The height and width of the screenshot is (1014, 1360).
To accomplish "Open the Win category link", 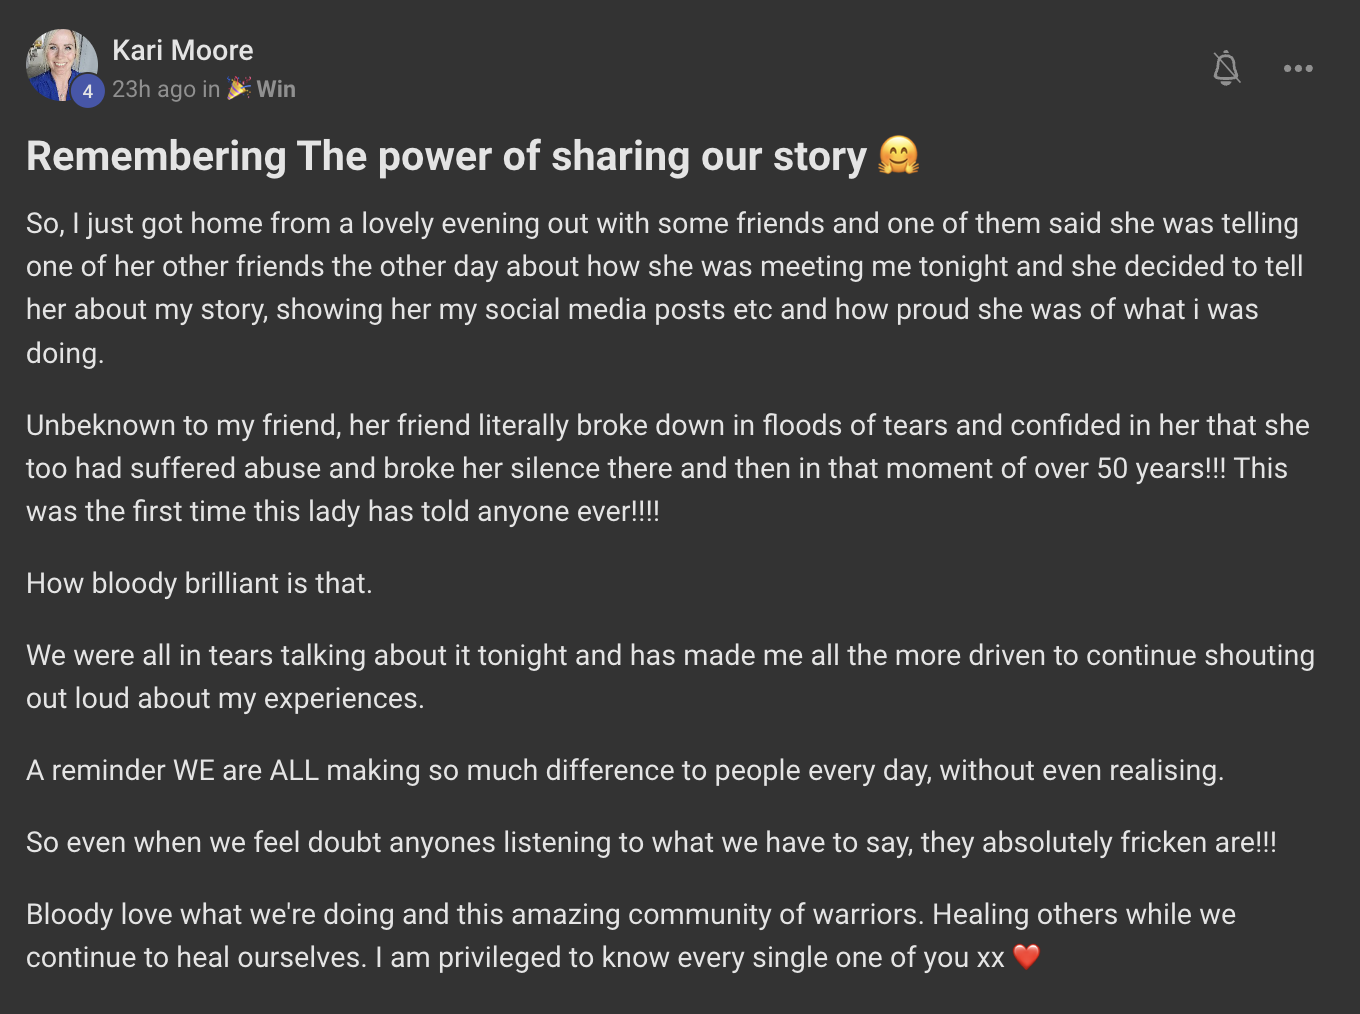I will tap(276, 89).
